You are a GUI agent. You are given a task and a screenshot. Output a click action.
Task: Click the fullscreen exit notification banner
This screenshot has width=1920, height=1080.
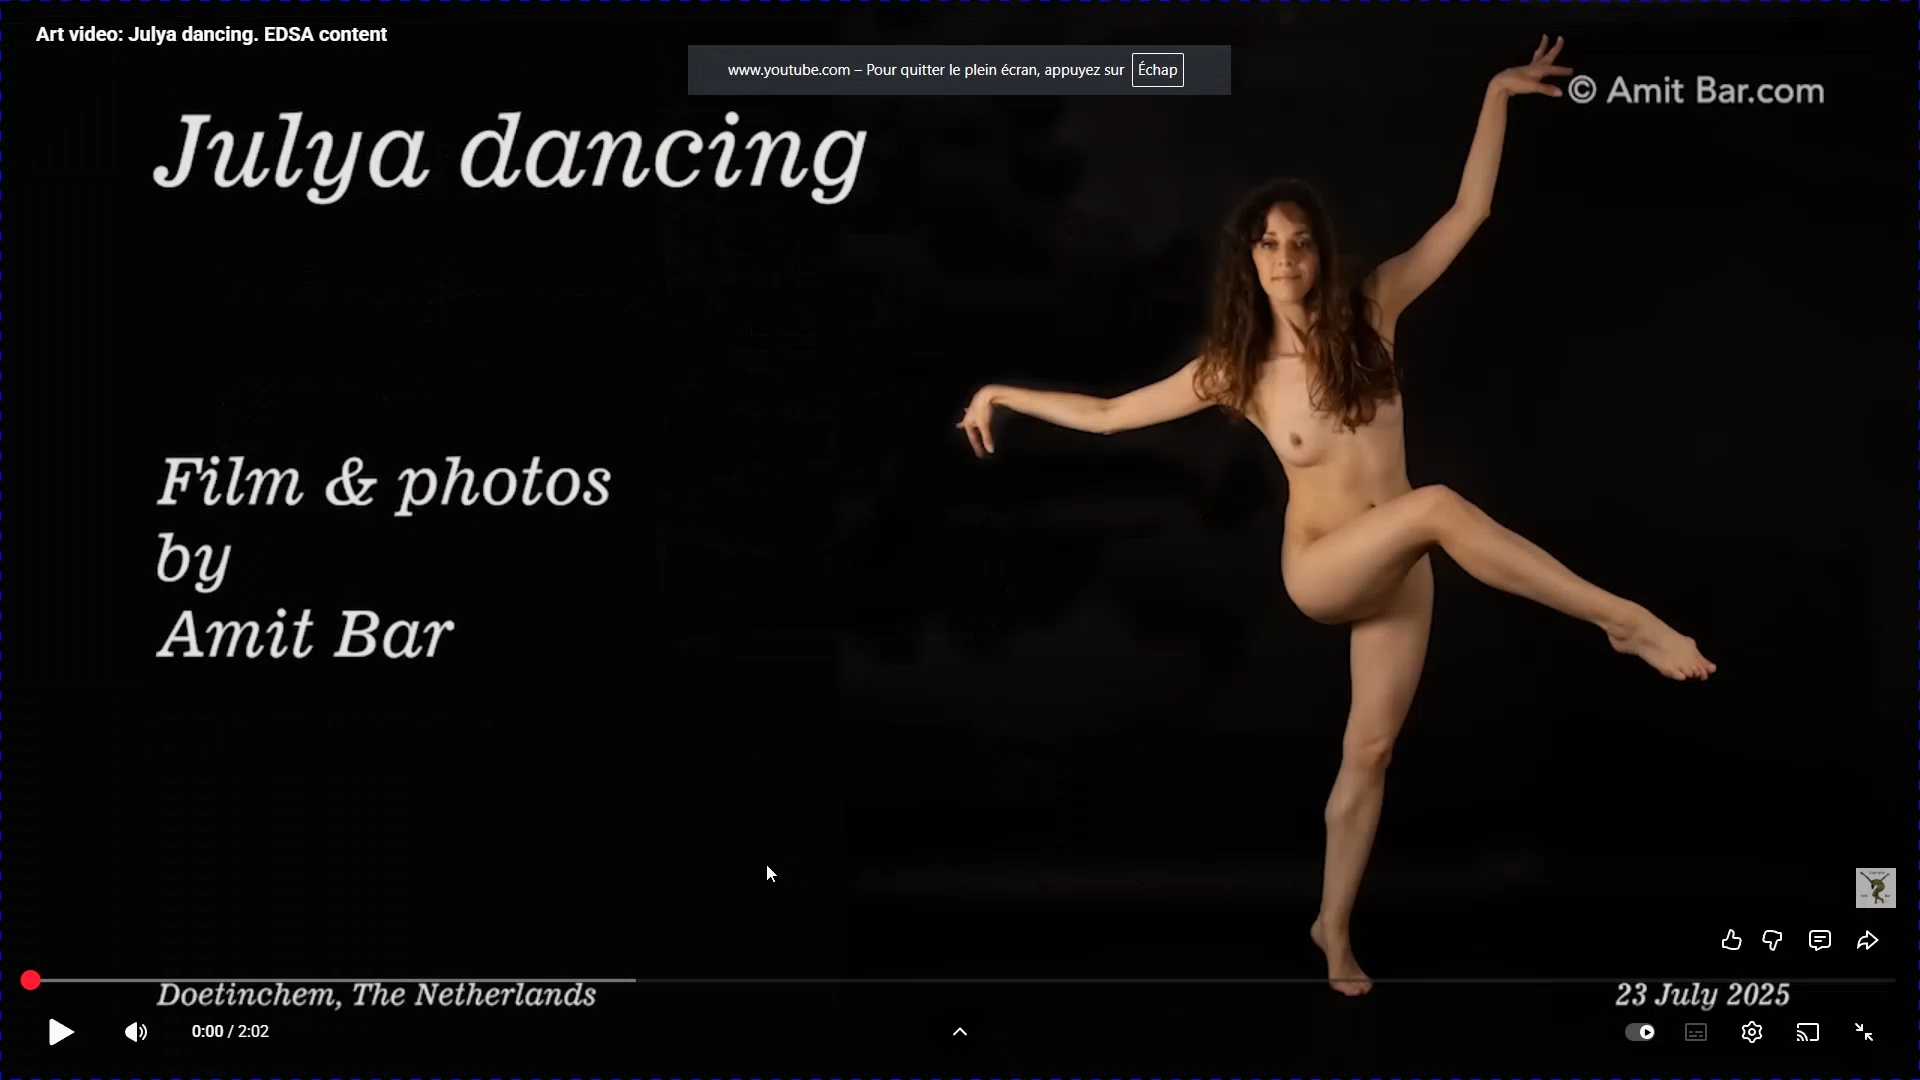point(925,70)
